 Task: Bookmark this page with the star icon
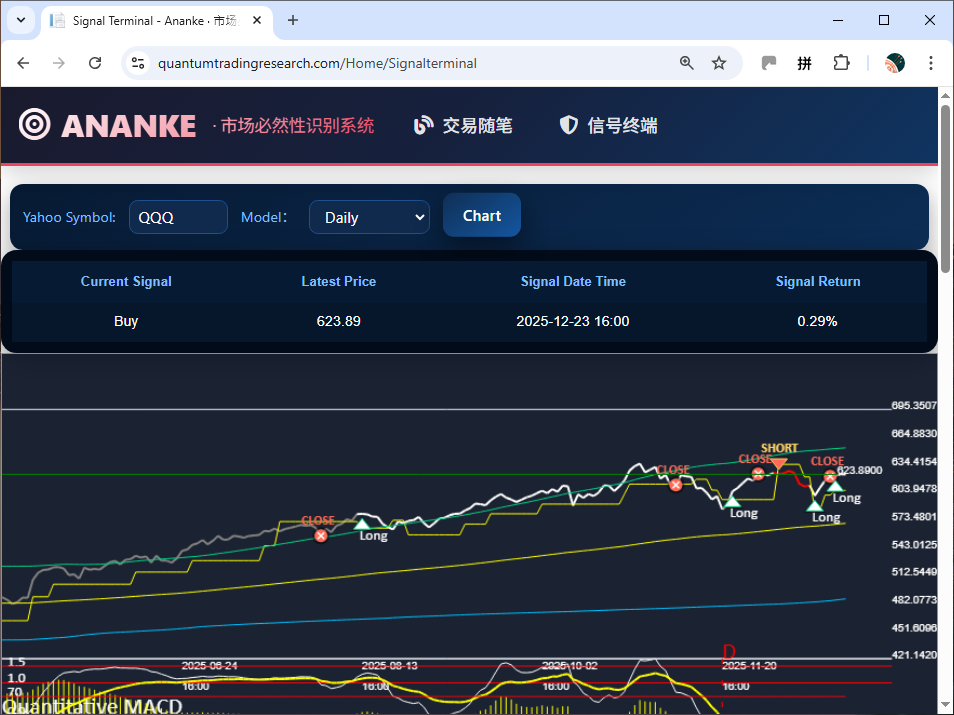click(719, 63)
